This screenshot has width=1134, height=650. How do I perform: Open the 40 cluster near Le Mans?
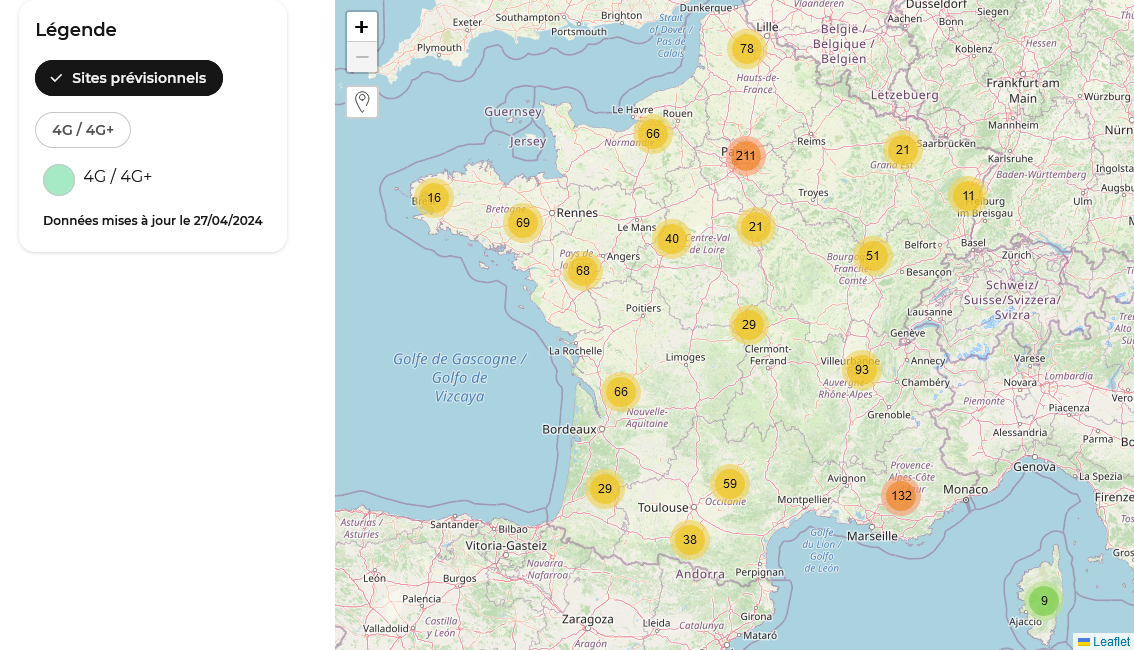pyautogui.click(x=672, y=239)
